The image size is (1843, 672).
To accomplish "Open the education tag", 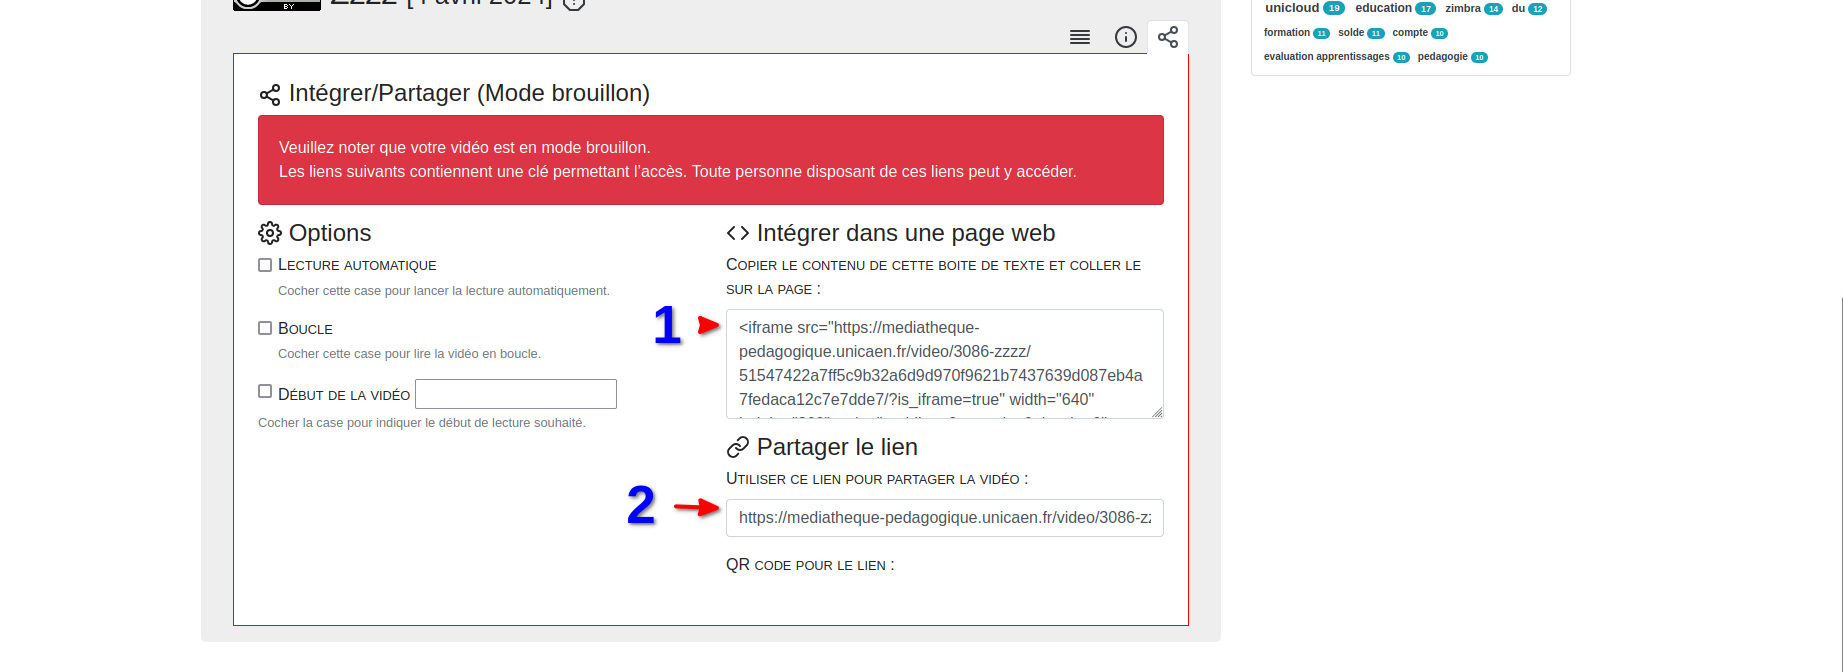I will (x=1383, y=8).
